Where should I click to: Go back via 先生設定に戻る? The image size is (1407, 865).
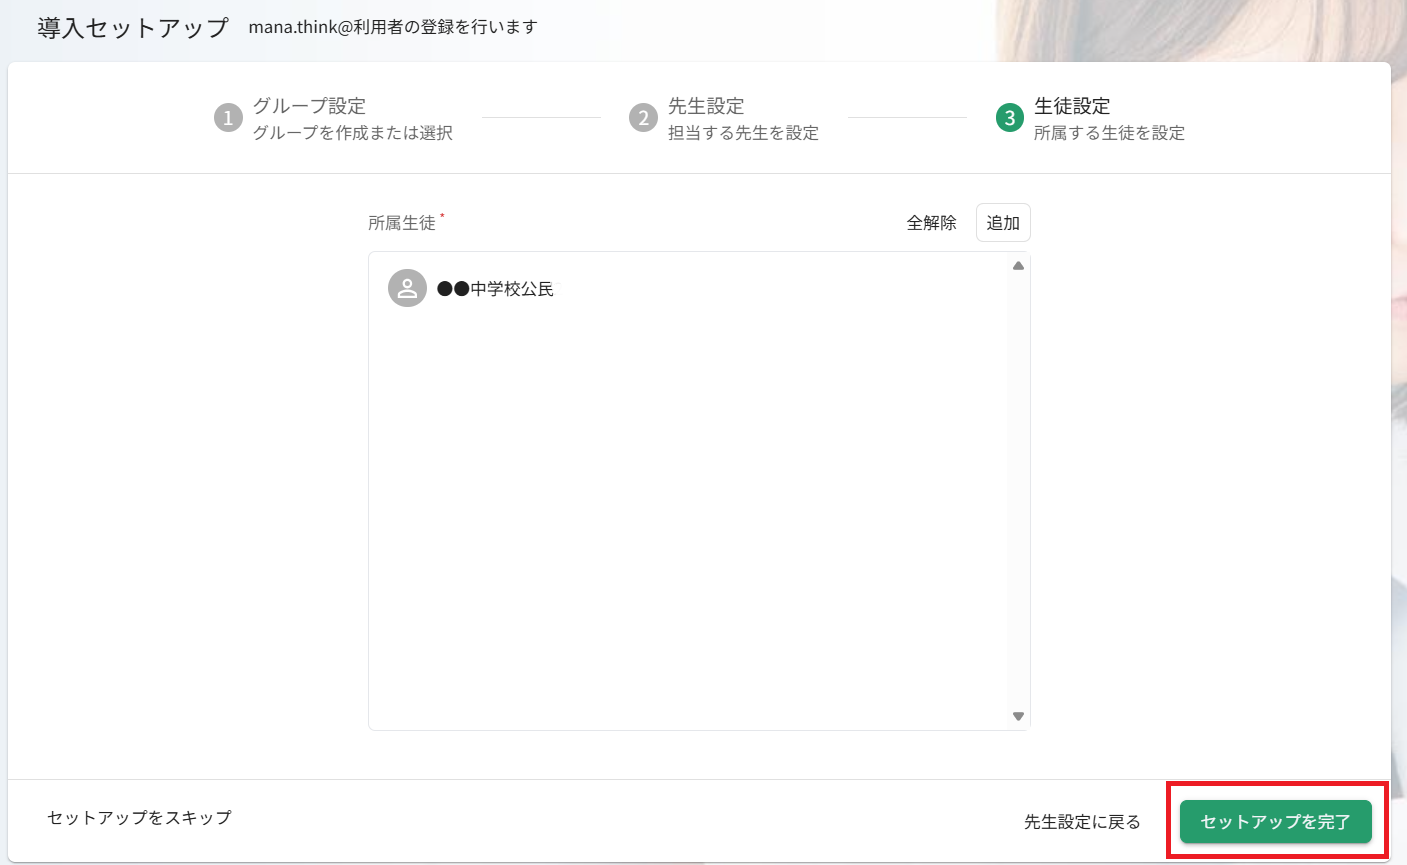click(1082, 822)
